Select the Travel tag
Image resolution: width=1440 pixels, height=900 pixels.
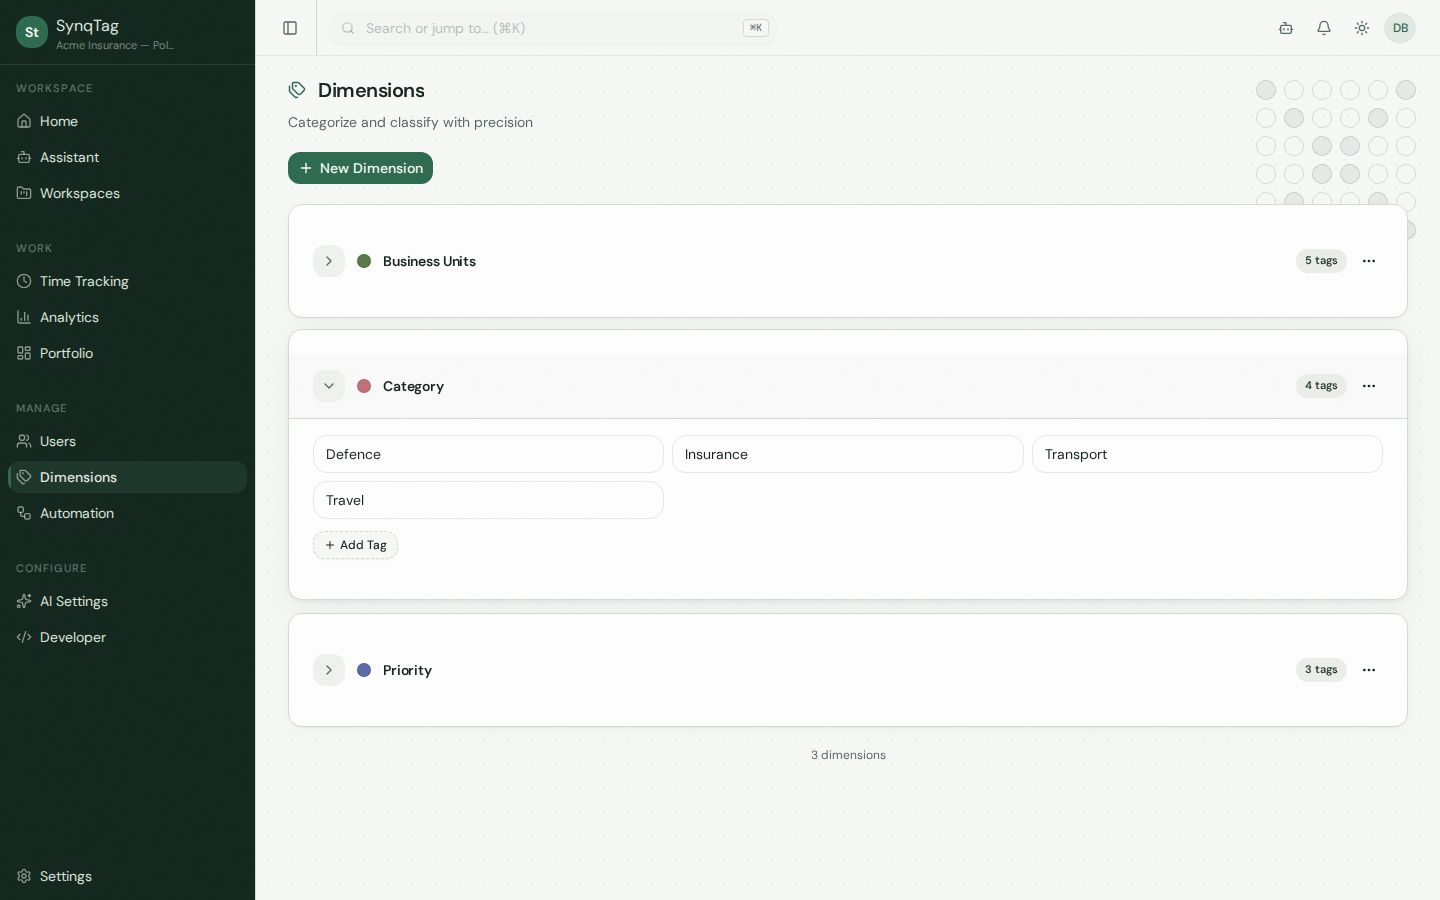[x=488, y=500]
